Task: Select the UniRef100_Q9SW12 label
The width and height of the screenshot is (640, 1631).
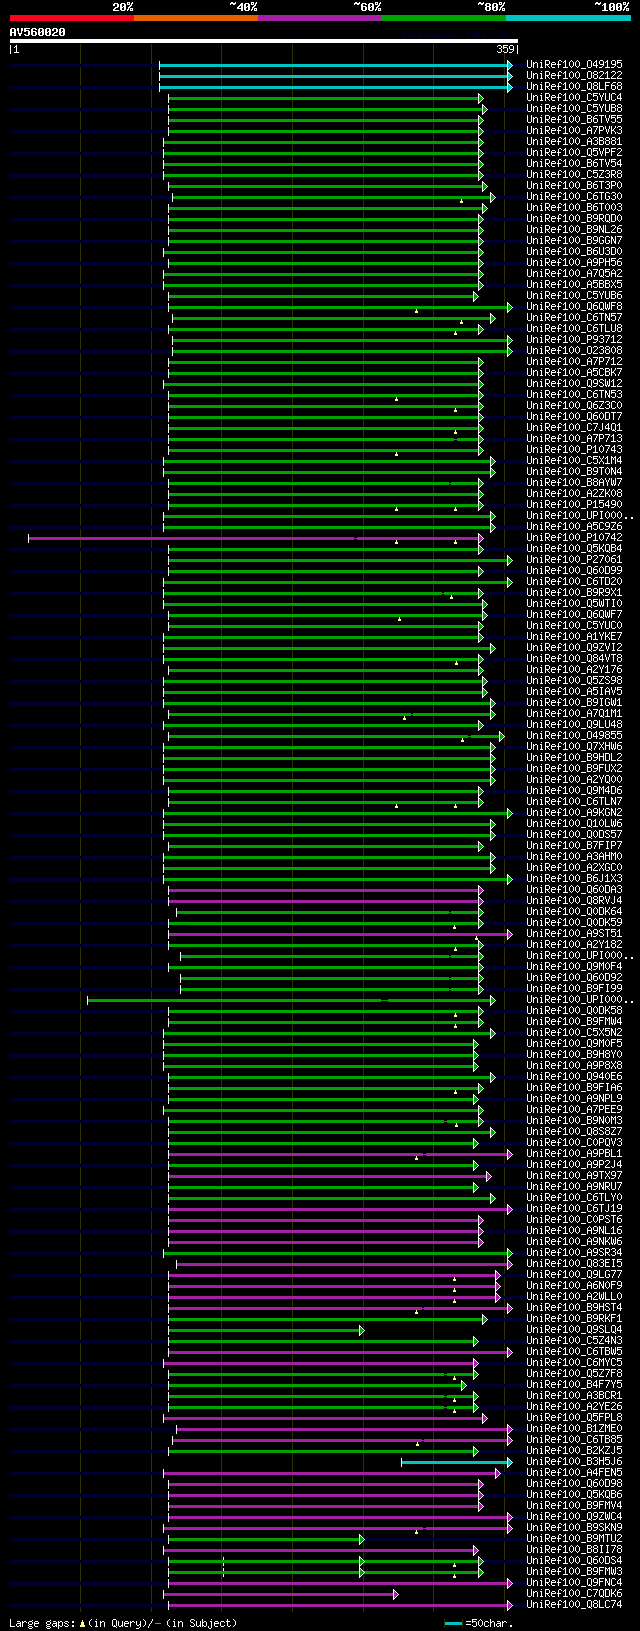Action: (x=574, y=383)
